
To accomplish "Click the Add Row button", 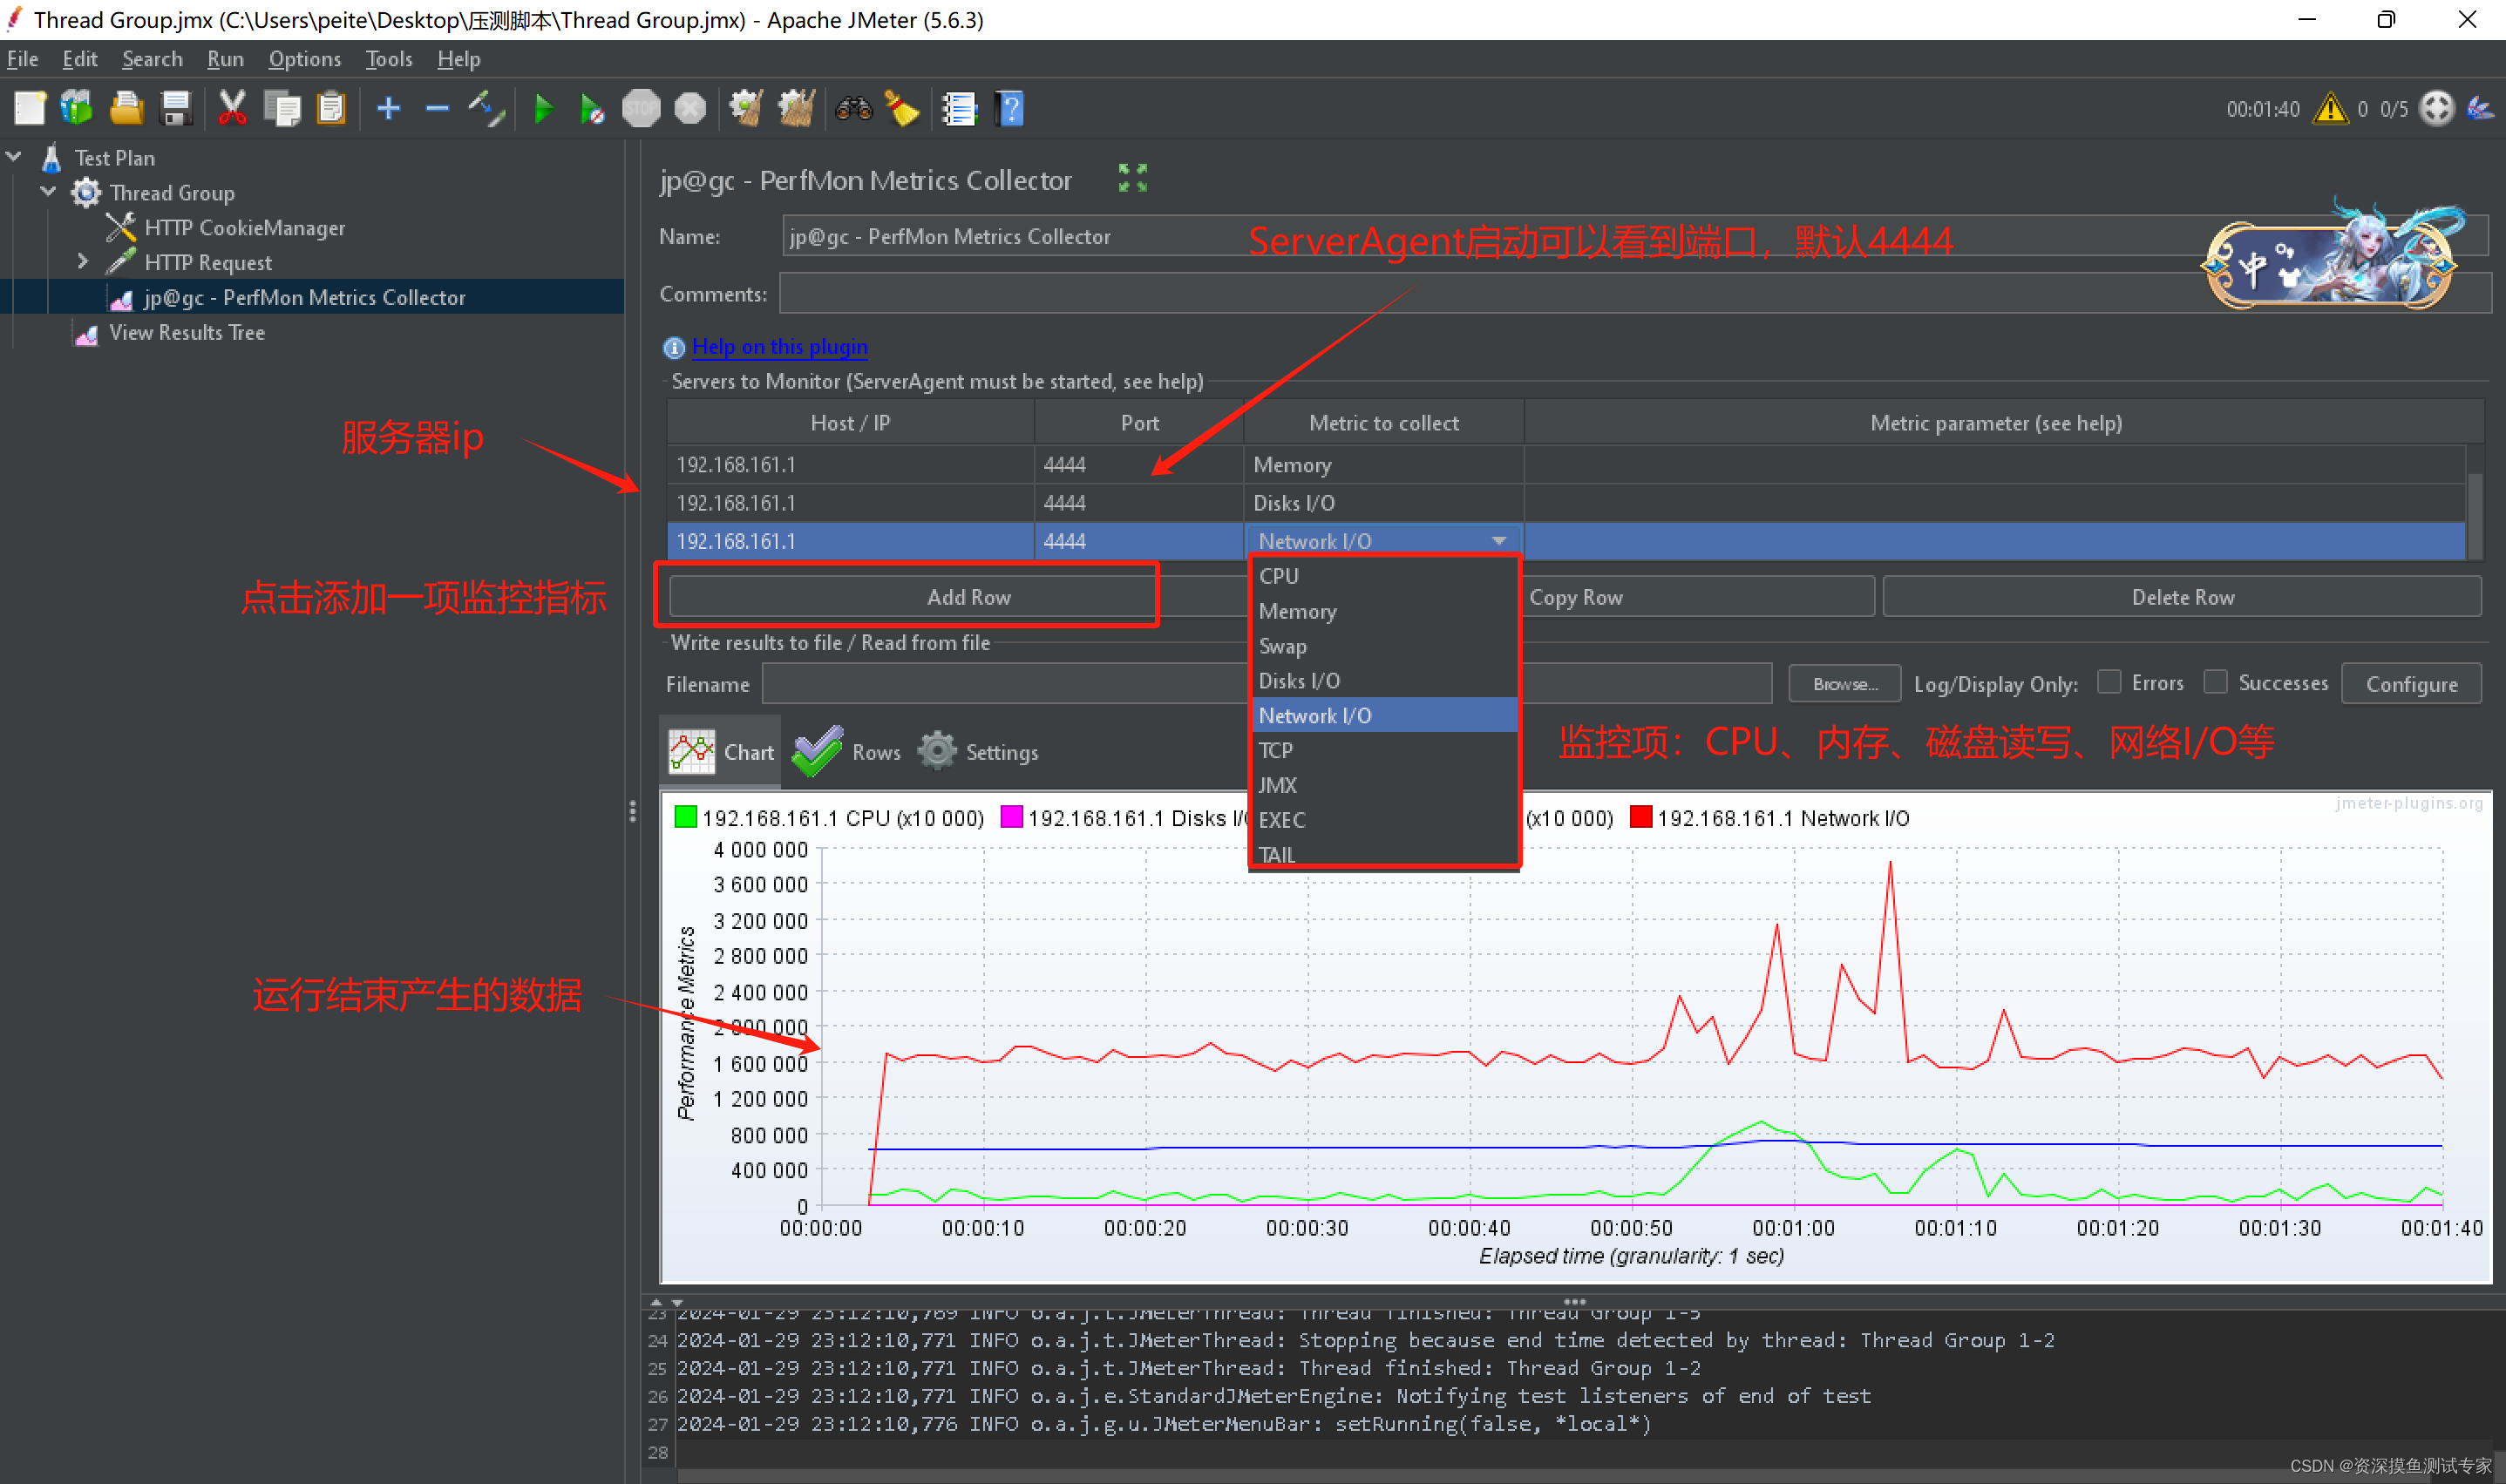I will (x=968, y=597).
